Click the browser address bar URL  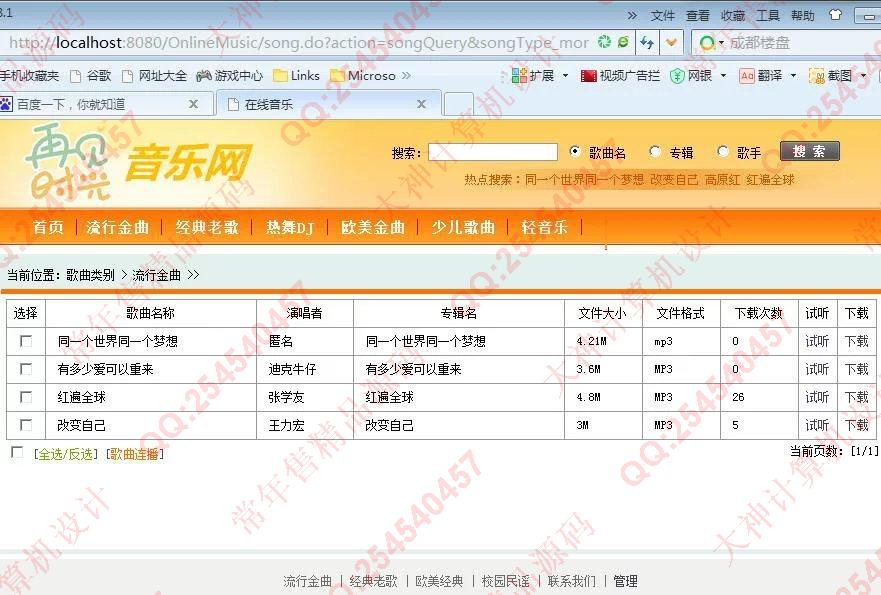tap(299, 43)
